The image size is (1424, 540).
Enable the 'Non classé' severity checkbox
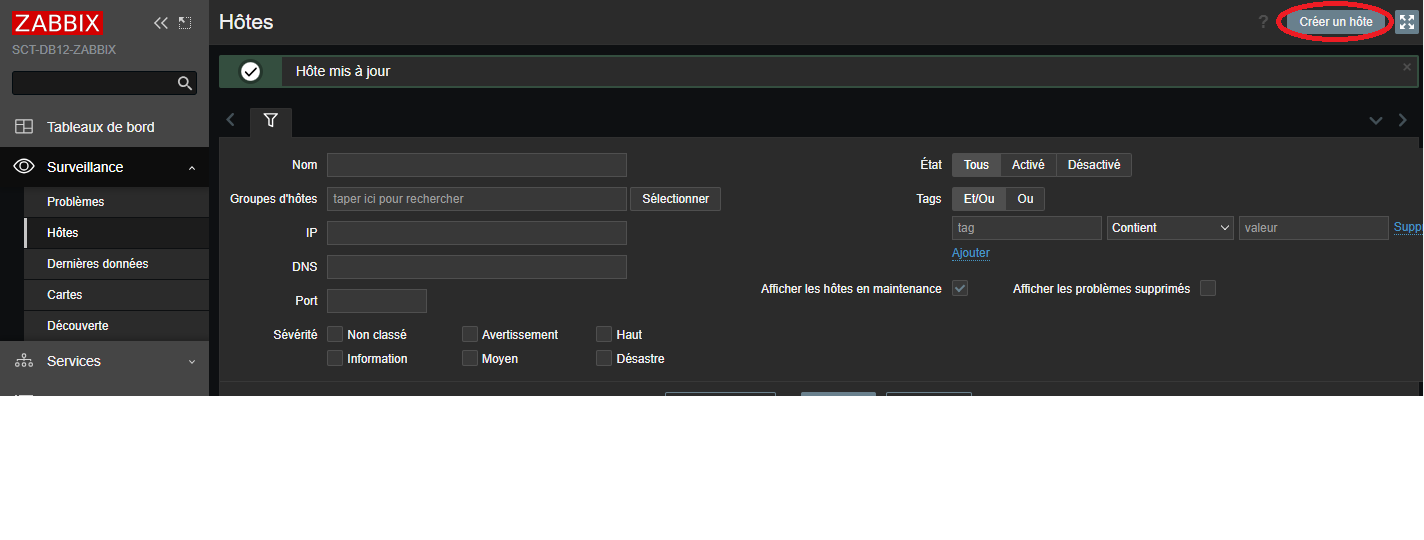[335, 334]
